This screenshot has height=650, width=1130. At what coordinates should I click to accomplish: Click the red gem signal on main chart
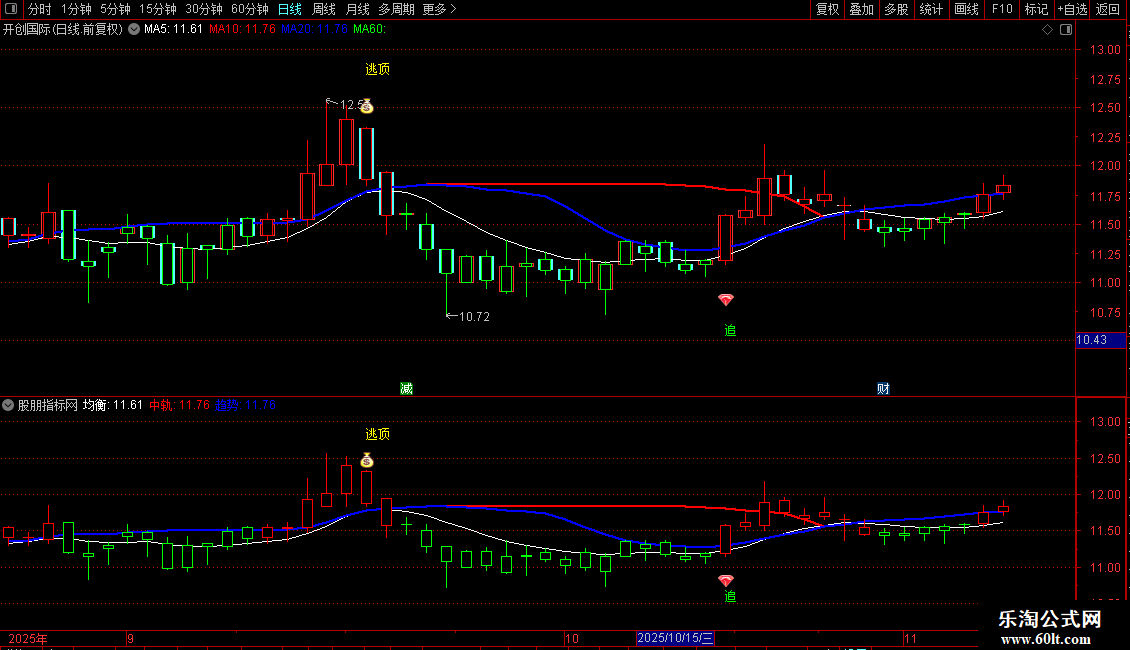pyautogui.click(x=726, y=299)
